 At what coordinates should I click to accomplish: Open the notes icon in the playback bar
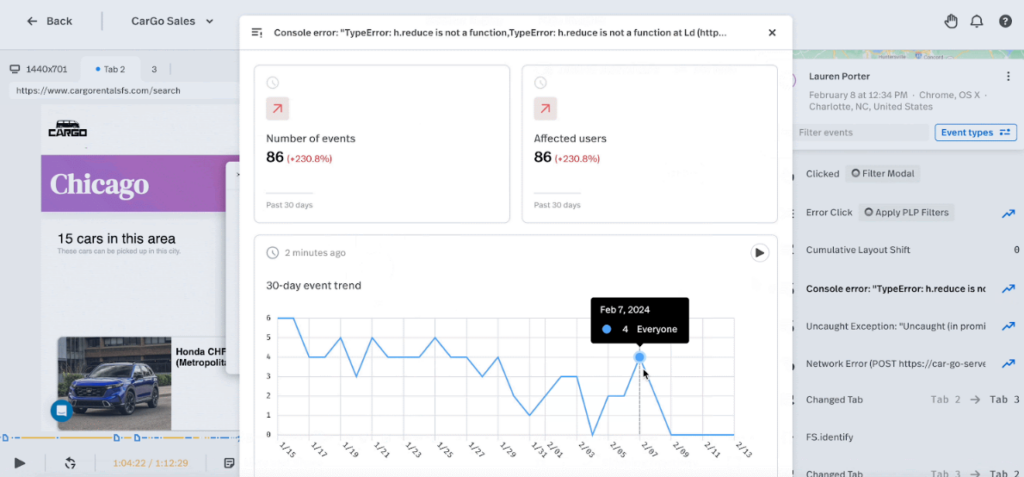(x=229, y=463)
